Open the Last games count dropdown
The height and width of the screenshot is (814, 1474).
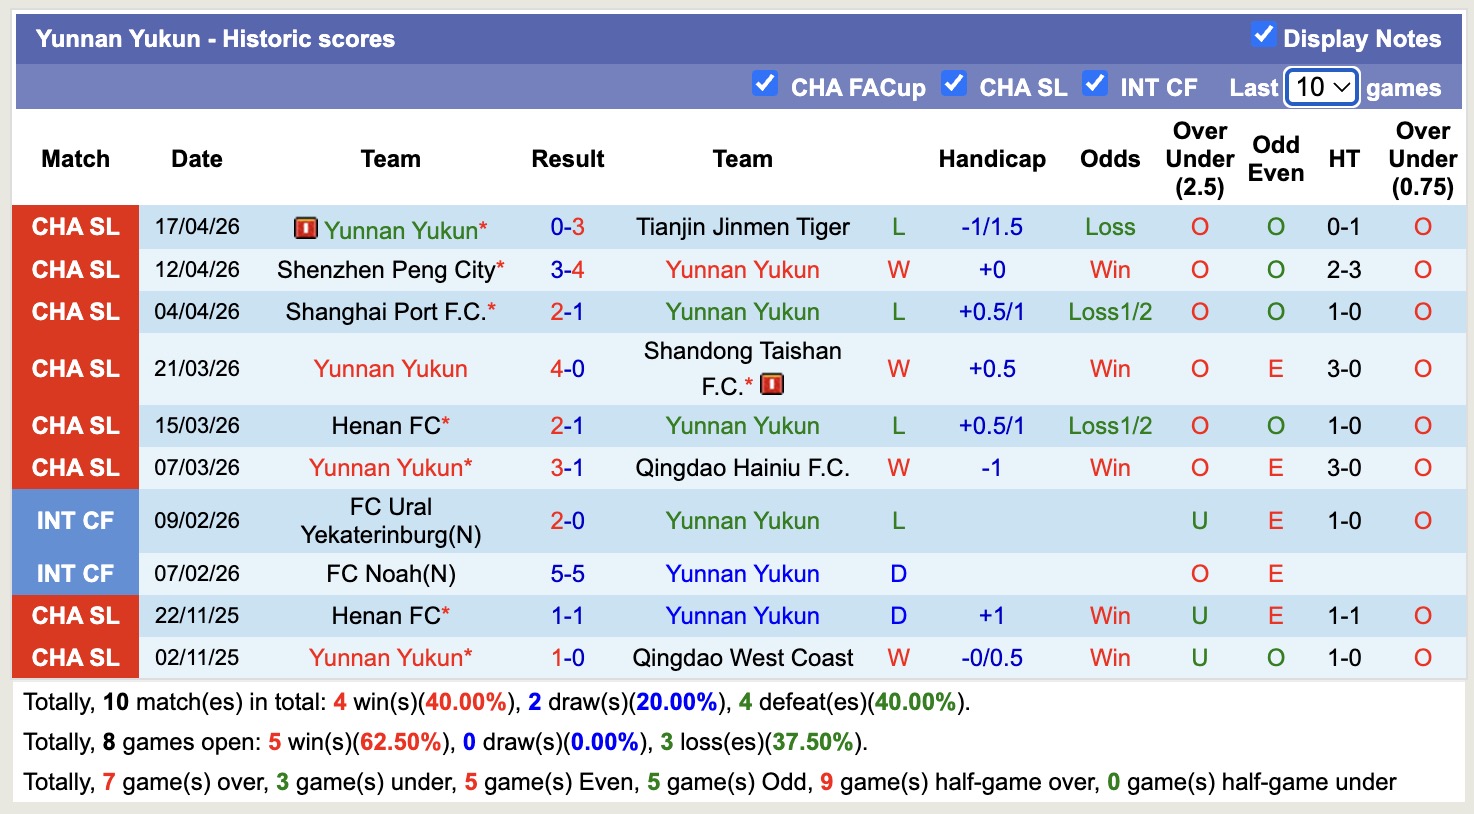[1321, 87]
